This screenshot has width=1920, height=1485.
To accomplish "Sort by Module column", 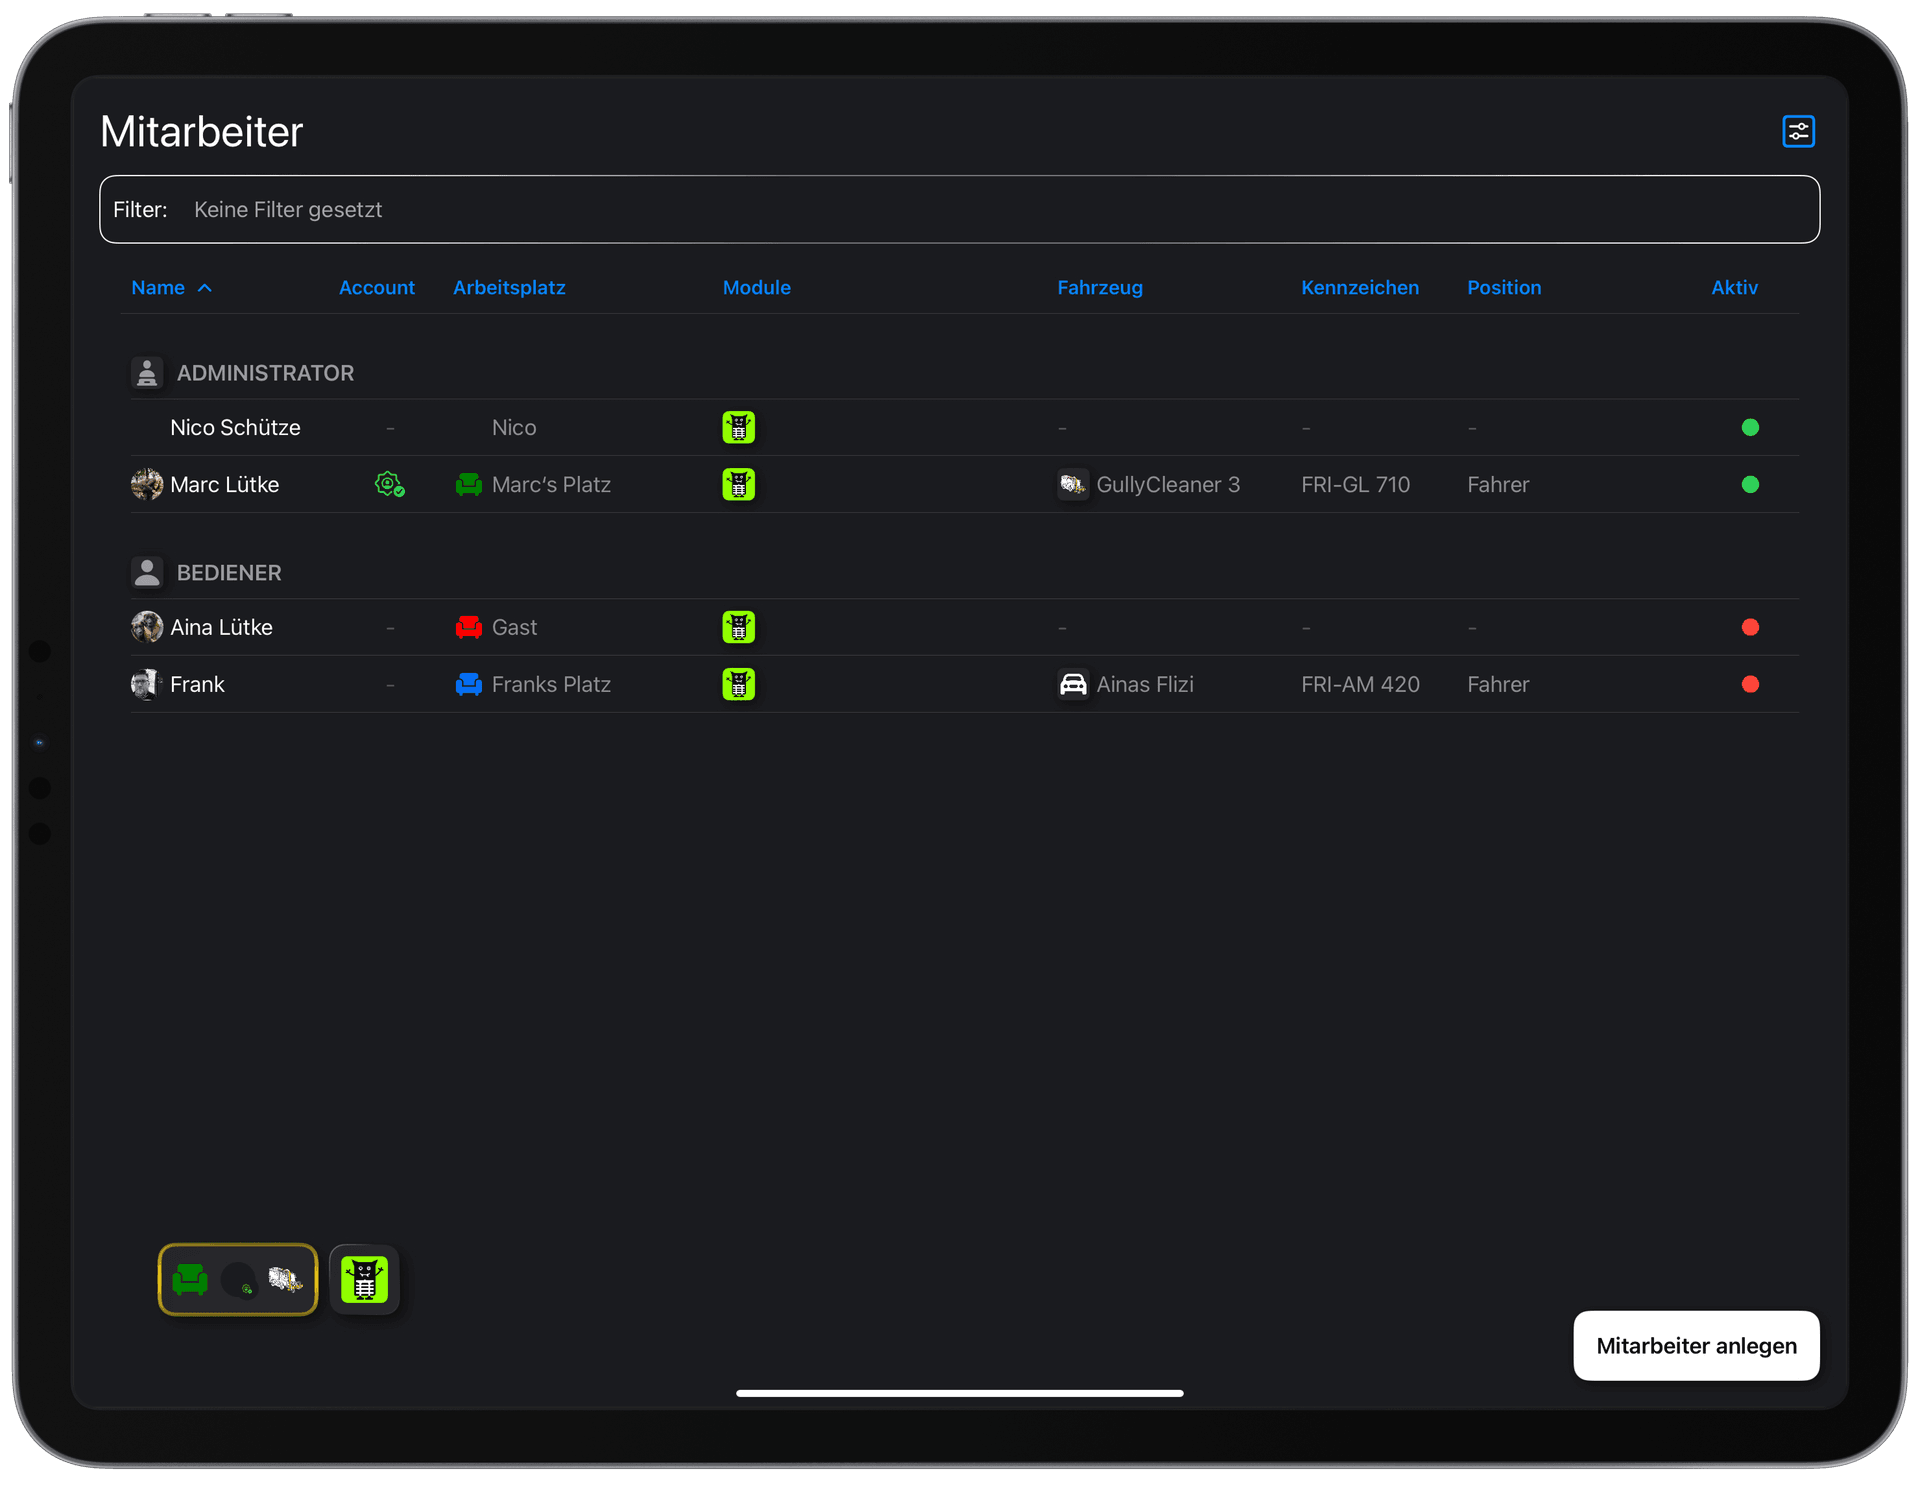I will pyautogui.click(x=756, y=287).
